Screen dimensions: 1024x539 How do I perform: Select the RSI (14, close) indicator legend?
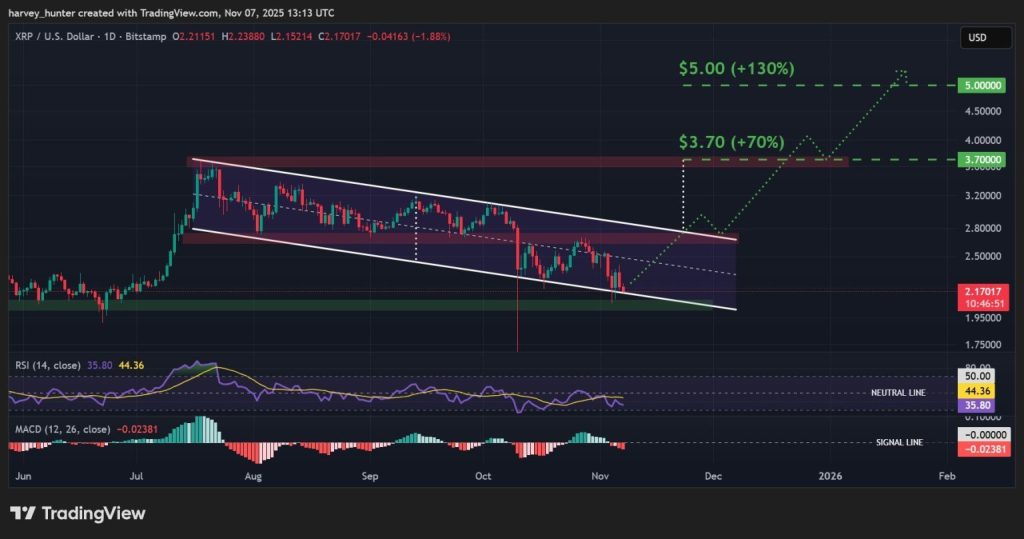[50, 365]
